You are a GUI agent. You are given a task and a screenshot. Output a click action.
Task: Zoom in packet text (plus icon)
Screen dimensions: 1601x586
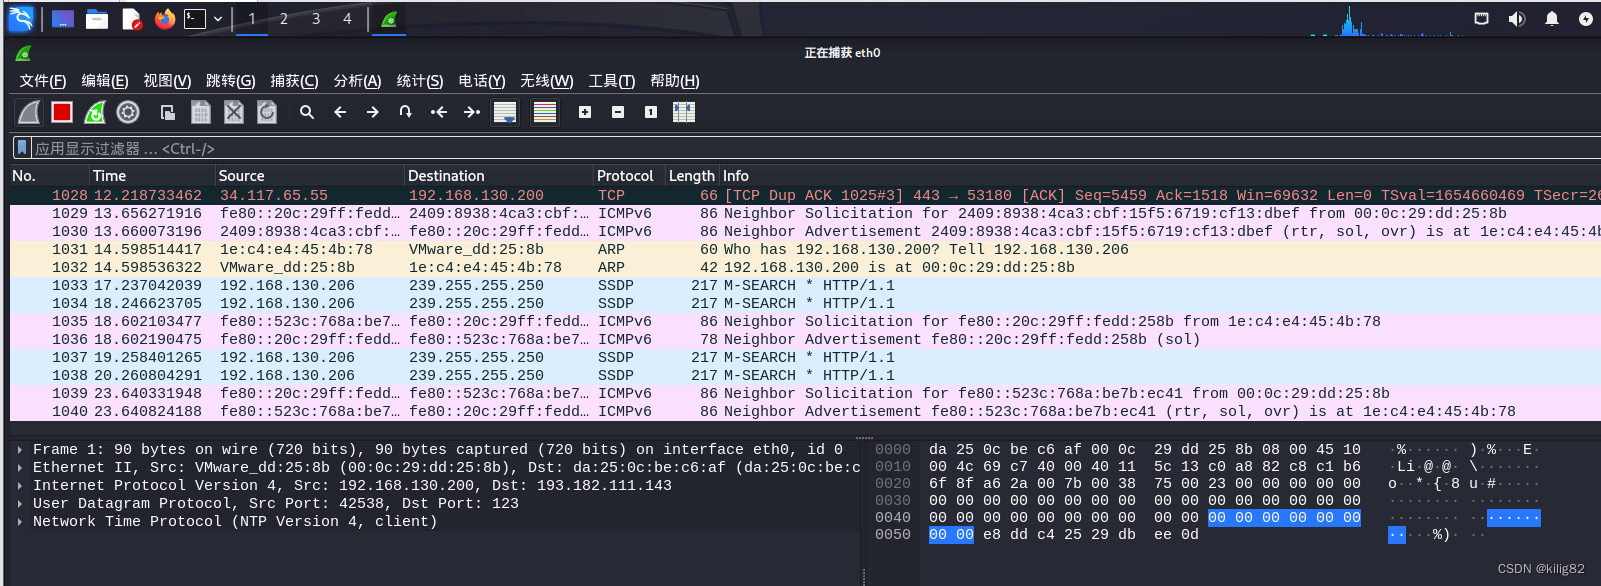(585, 112)
